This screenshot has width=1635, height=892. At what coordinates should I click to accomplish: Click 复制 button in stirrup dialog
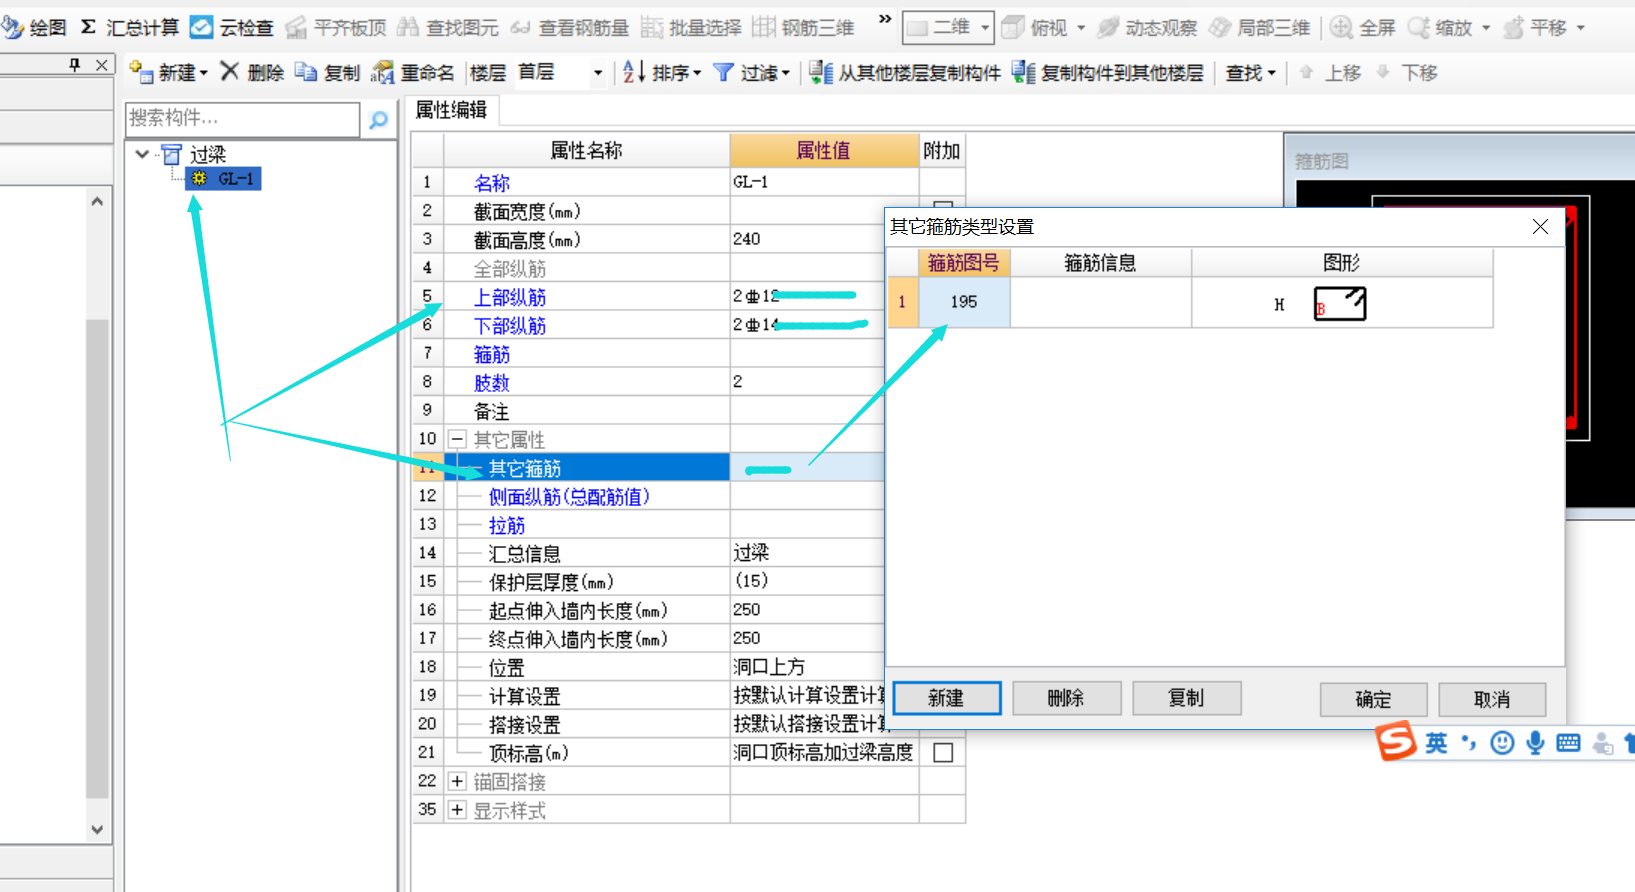click(x=1186, y=698)
